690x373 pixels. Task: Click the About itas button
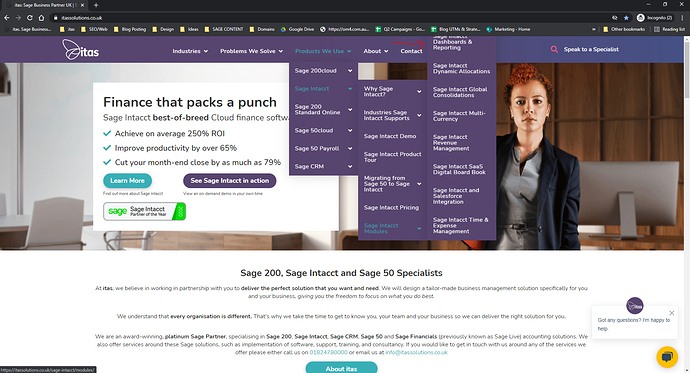(341, 368)
